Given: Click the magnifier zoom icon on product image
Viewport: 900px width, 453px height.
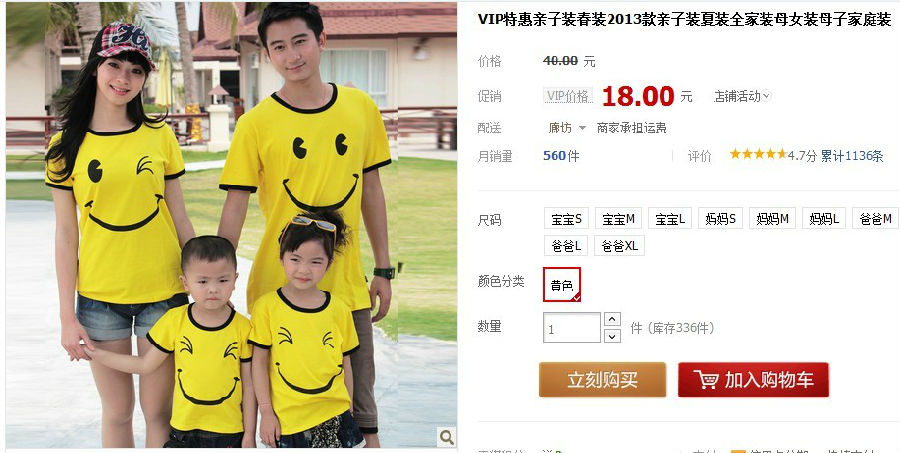Looking at the screenshot, I should pos(447,437).
